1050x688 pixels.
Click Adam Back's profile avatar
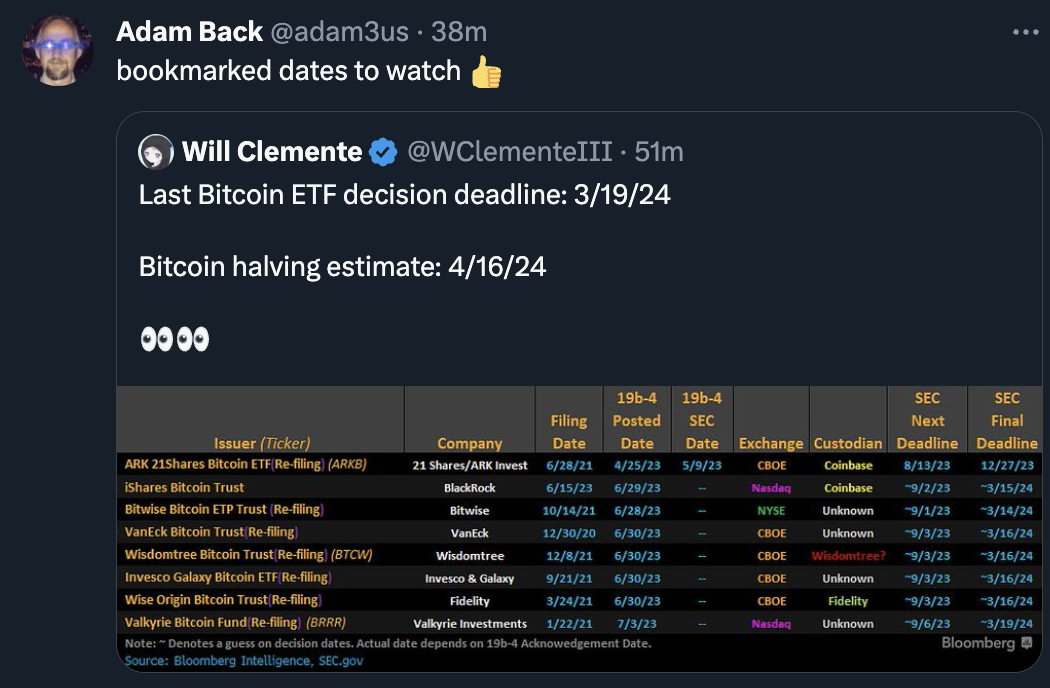57,48
